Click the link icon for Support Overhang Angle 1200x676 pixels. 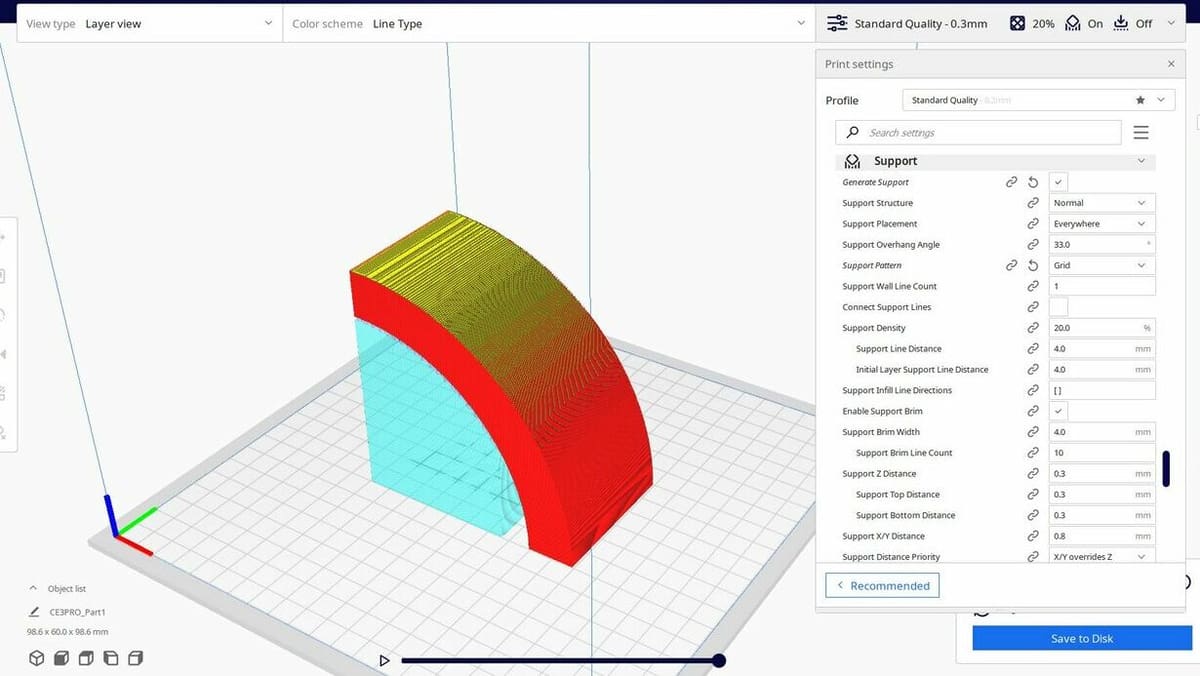(x=1033, y=244)
